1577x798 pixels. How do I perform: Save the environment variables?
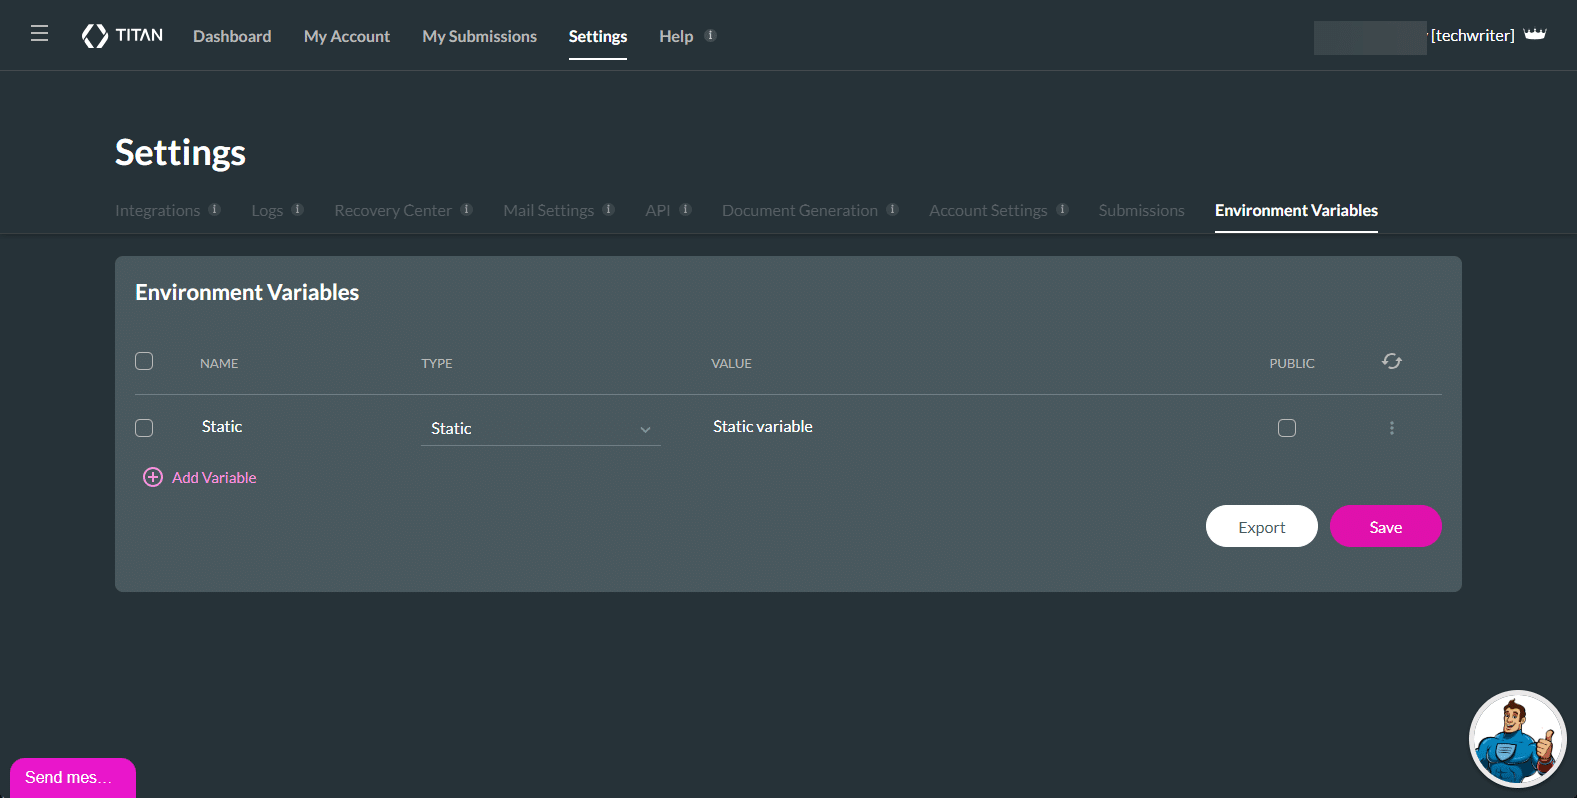[1385, 527]
